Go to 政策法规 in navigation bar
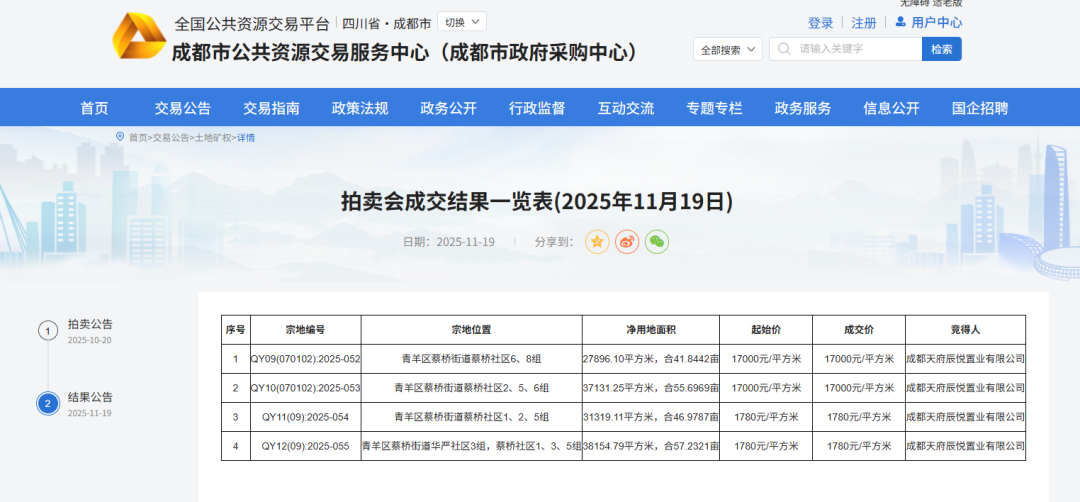The width and height of the screenshot is (1080, 502). tap(359, 109)
